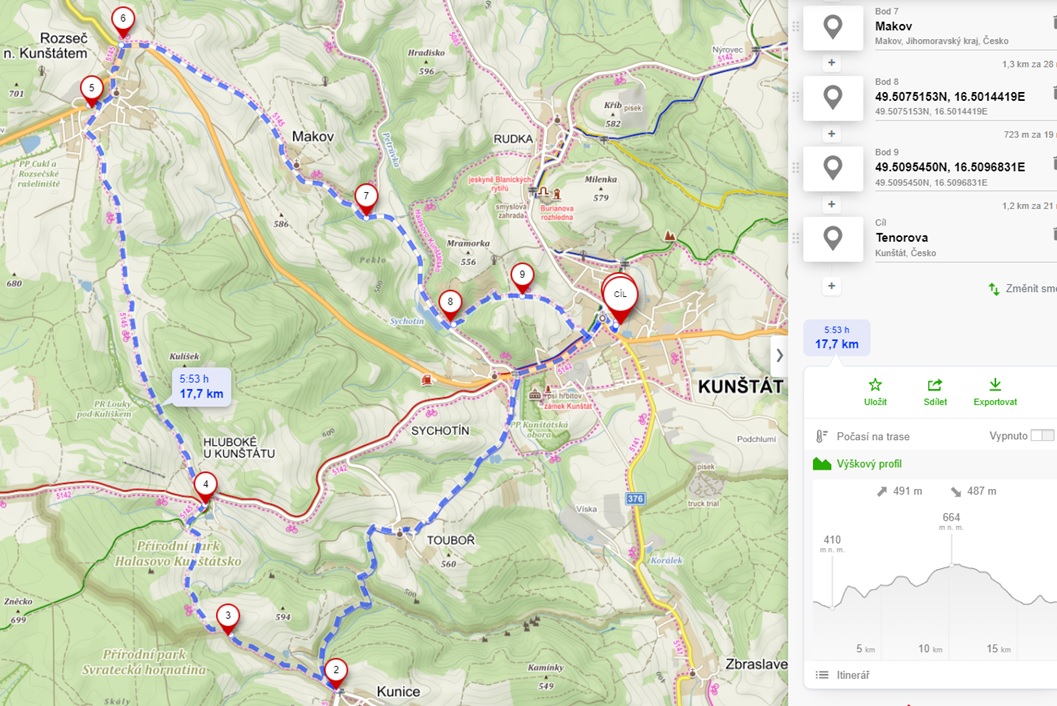Toggle the Počasí na trase weather switch
The height and width of the screenshot is (706, 1057).
point(1041,436)
